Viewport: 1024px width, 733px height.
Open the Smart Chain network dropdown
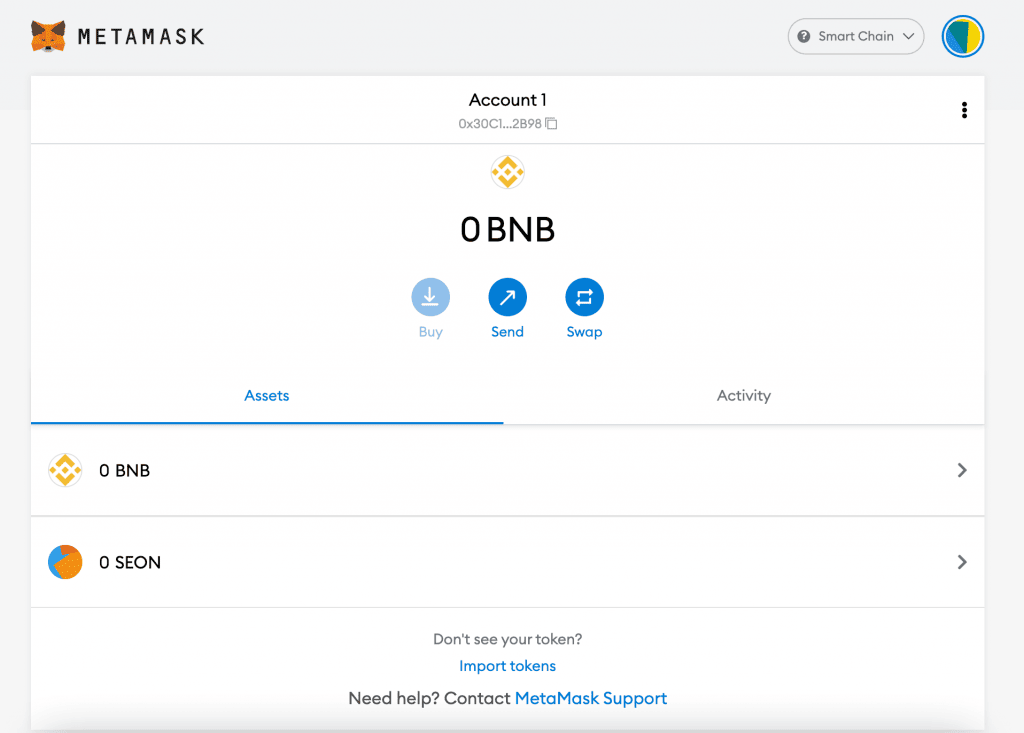(x=856, y=37)
